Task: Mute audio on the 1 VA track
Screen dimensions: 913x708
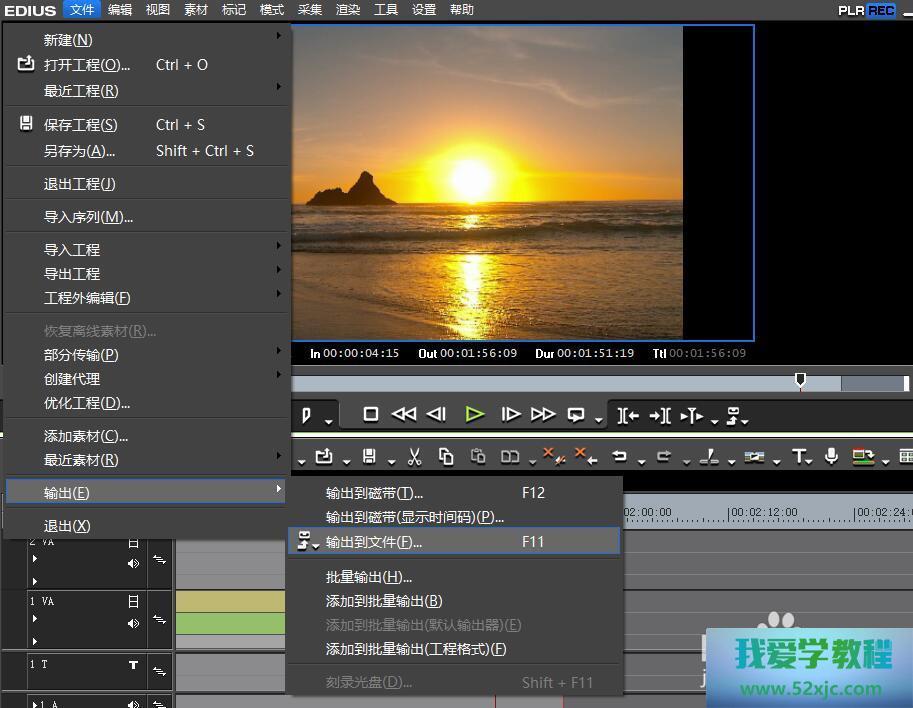Action: pyautogui.click(x=133, y=623)
